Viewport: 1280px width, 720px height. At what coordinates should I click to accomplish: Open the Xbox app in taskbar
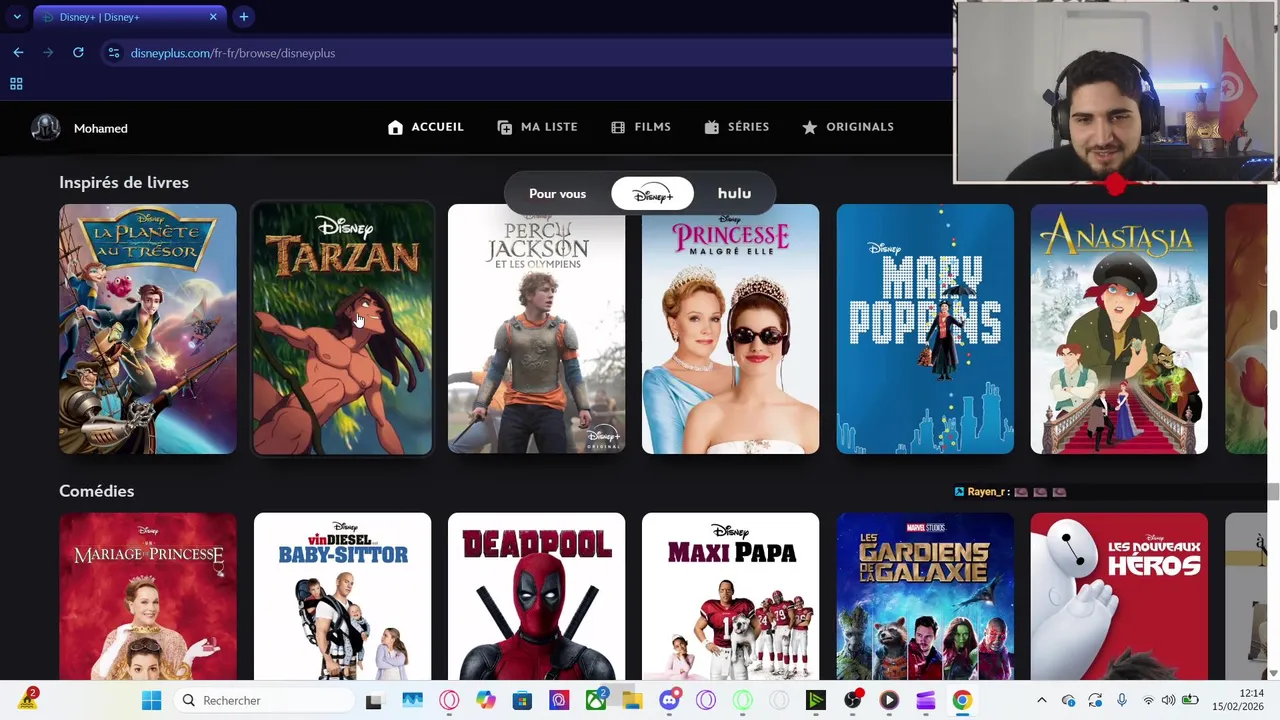(596, 701)
